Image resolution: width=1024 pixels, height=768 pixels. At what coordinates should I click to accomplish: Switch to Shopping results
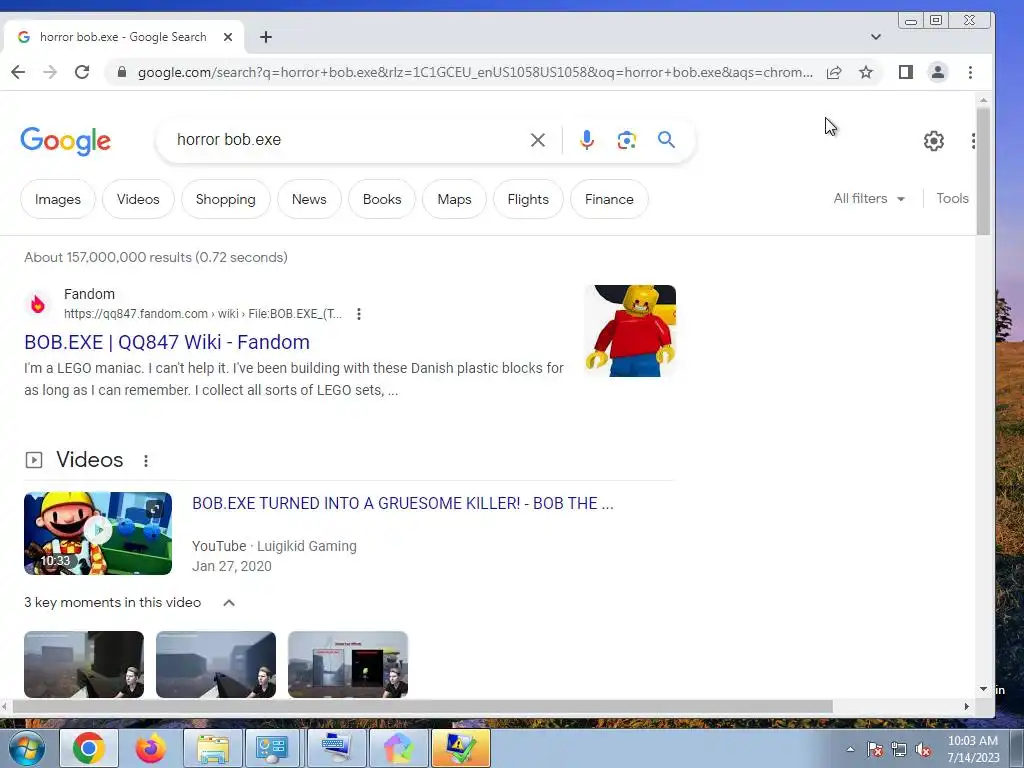pyautogui.click(x=225, y=199)
